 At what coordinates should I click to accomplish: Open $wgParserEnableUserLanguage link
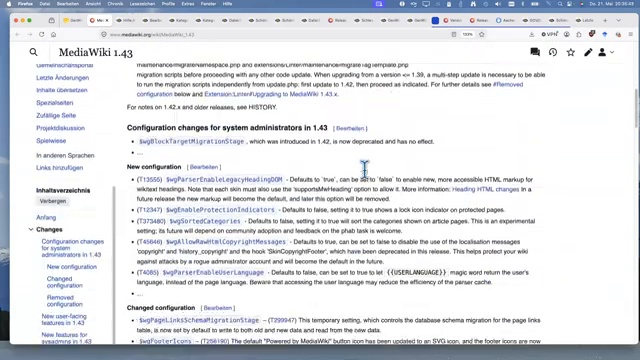click(213, 273)
